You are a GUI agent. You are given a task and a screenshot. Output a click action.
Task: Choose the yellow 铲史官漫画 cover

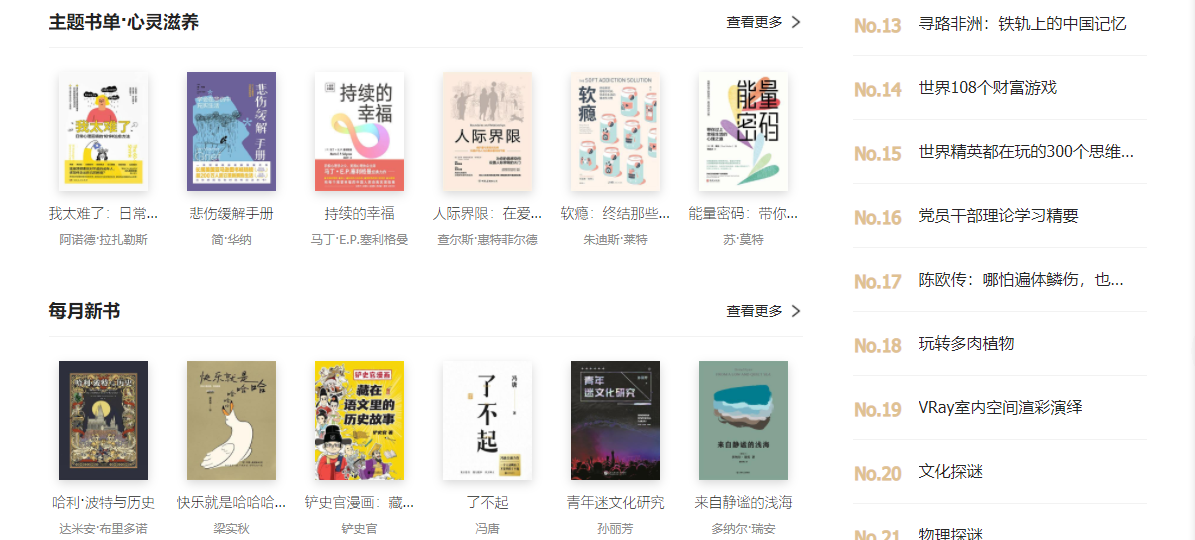pyautogui.click(x=360, y=420)
